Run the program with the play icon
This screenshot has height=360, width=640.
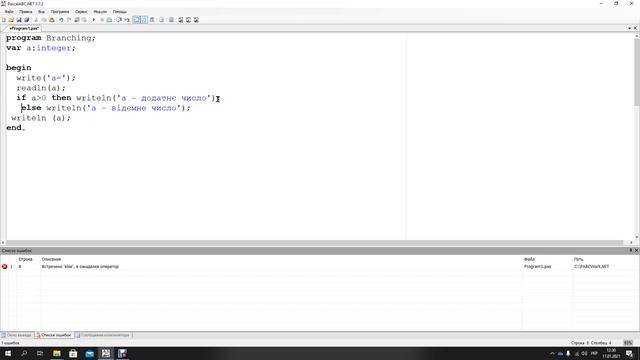pyautogui.click(x=93, y=20)
